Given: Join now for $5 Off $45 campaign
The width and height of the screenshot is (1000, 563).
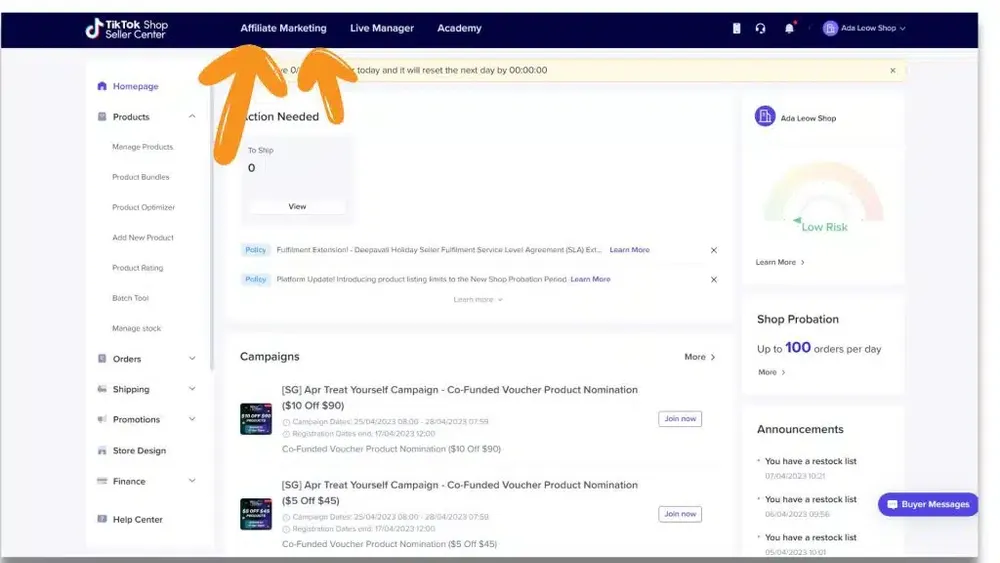Looking at the screenshot, I should coord(680,514).
